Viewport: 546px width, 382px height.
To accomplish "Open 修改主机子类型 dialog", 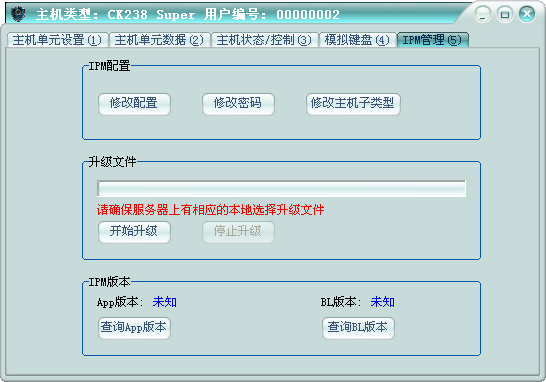I will pyautogui.click(x=353, y=104).
